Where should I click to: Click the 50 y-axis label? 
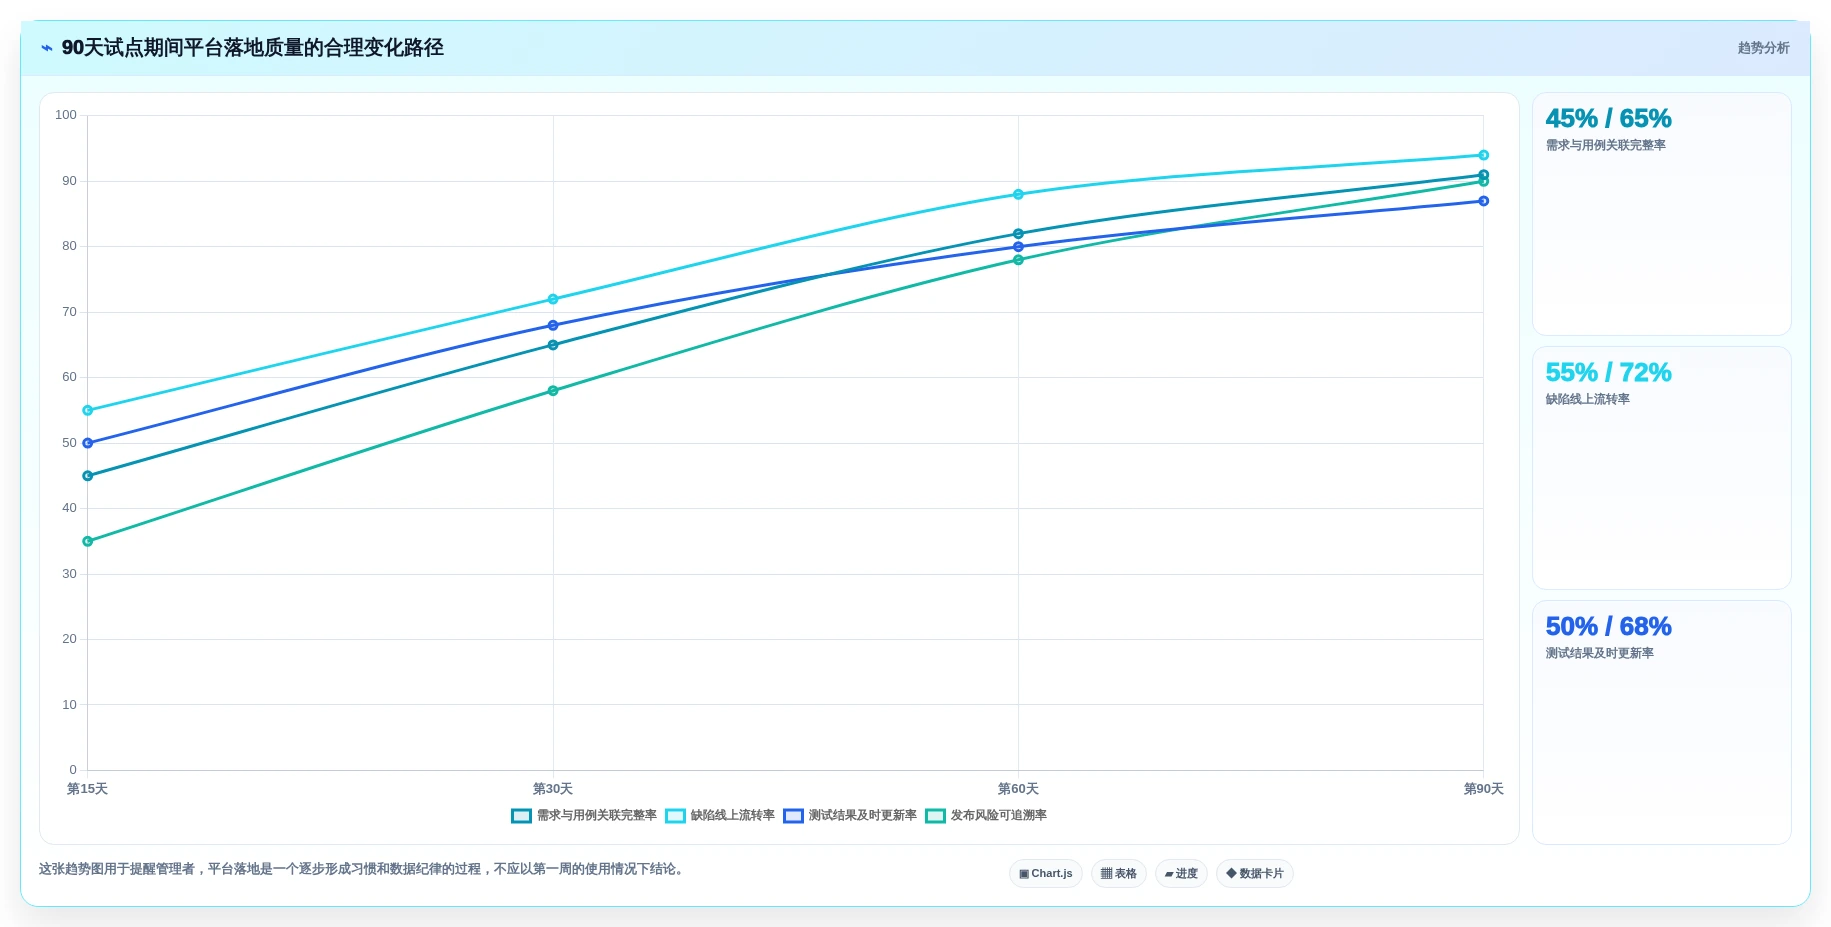pos(69,443)
